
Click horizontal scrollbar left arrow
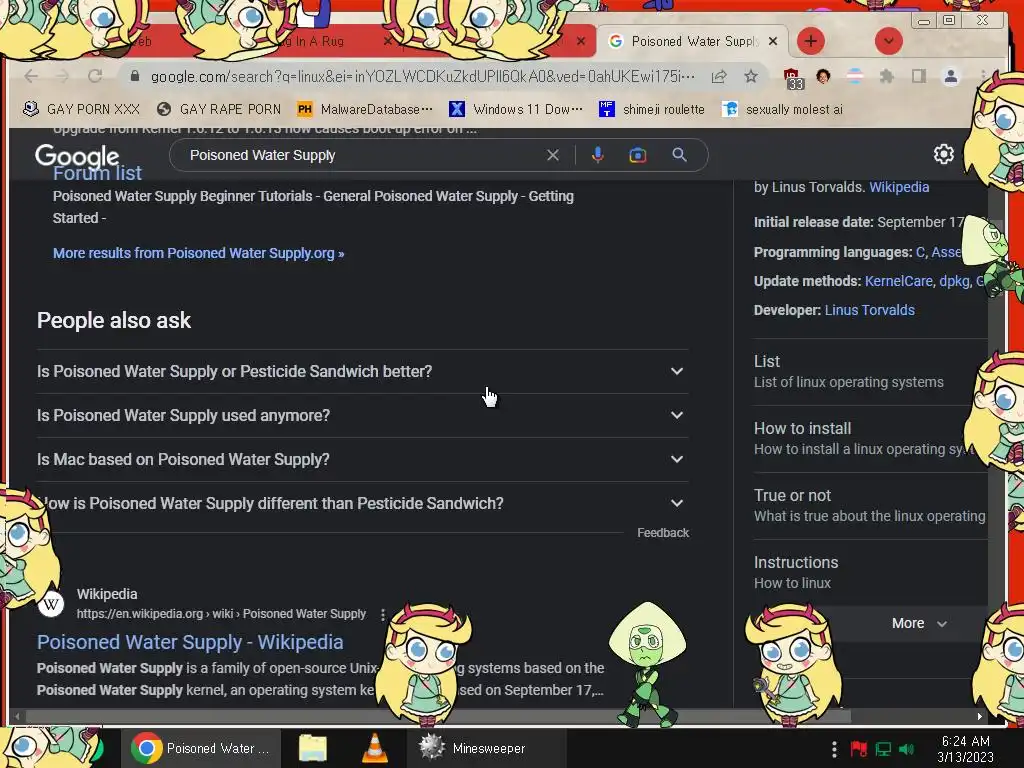(17, 716)
